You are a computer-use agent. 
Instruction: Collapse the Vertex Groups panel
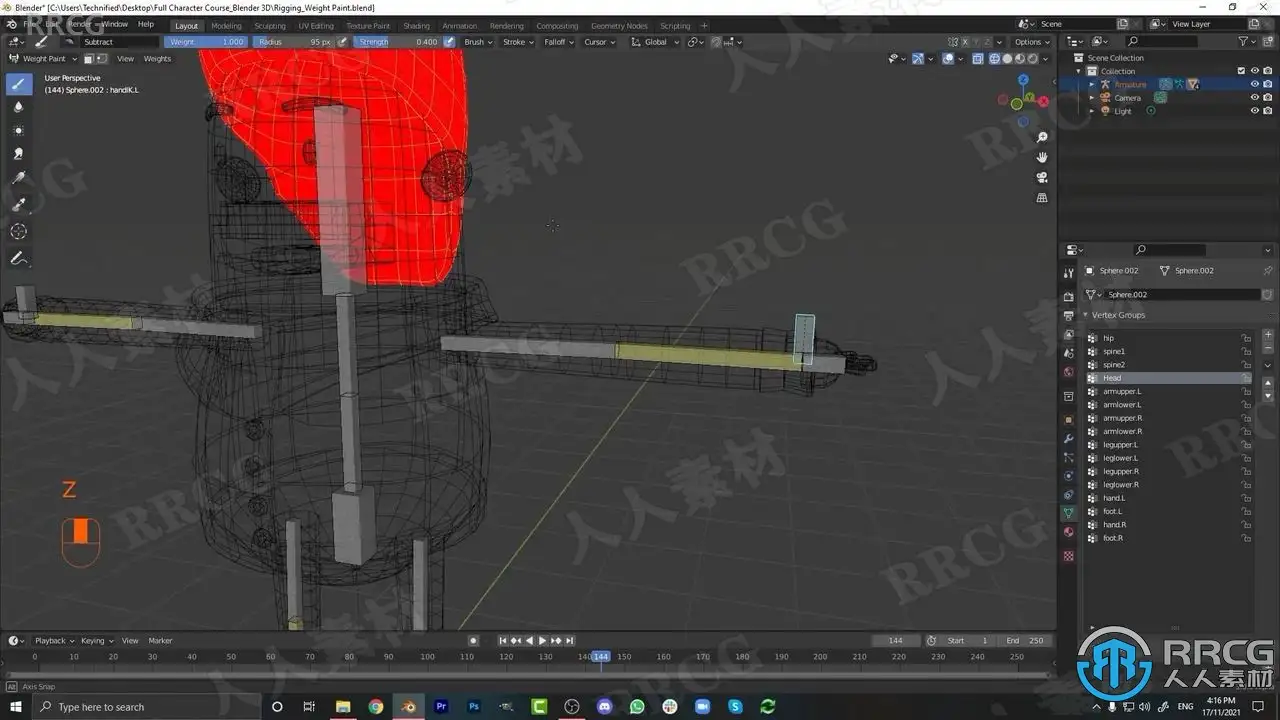coord(1086,315)
